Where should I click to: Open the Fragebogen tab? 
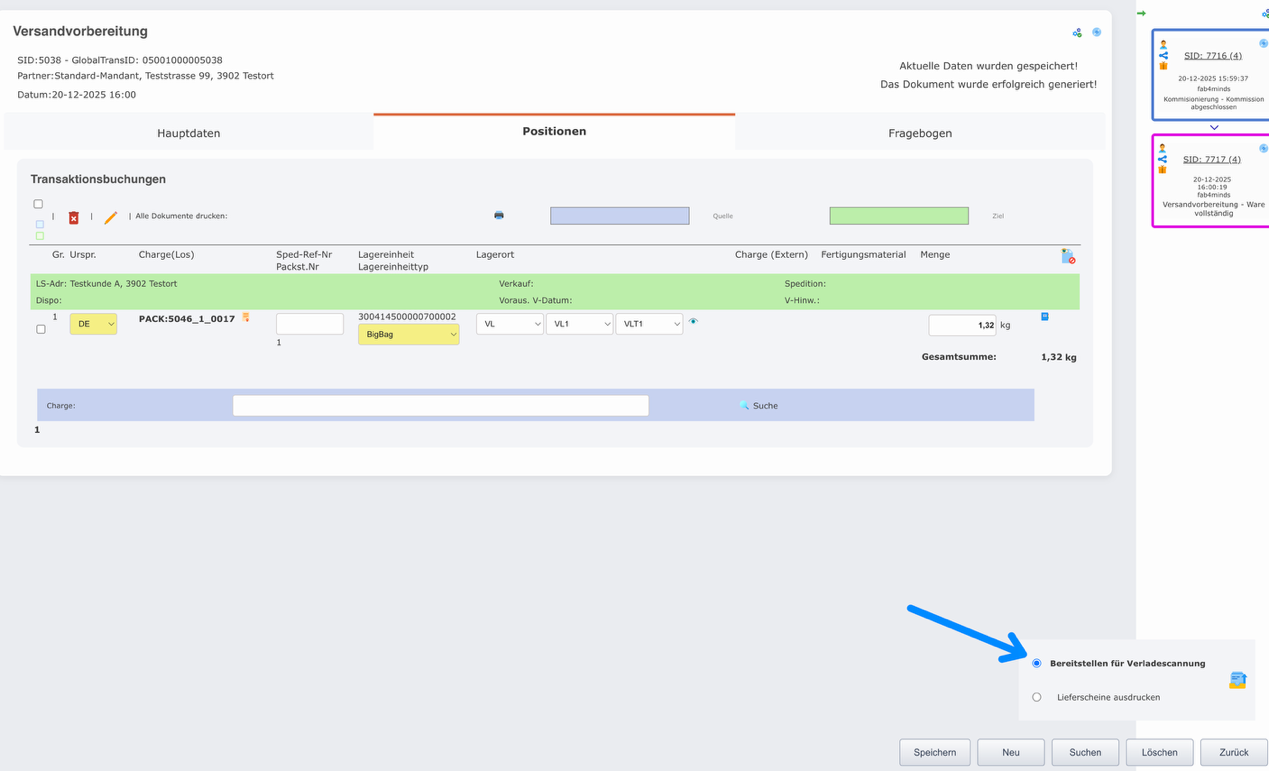coord(919,133)
